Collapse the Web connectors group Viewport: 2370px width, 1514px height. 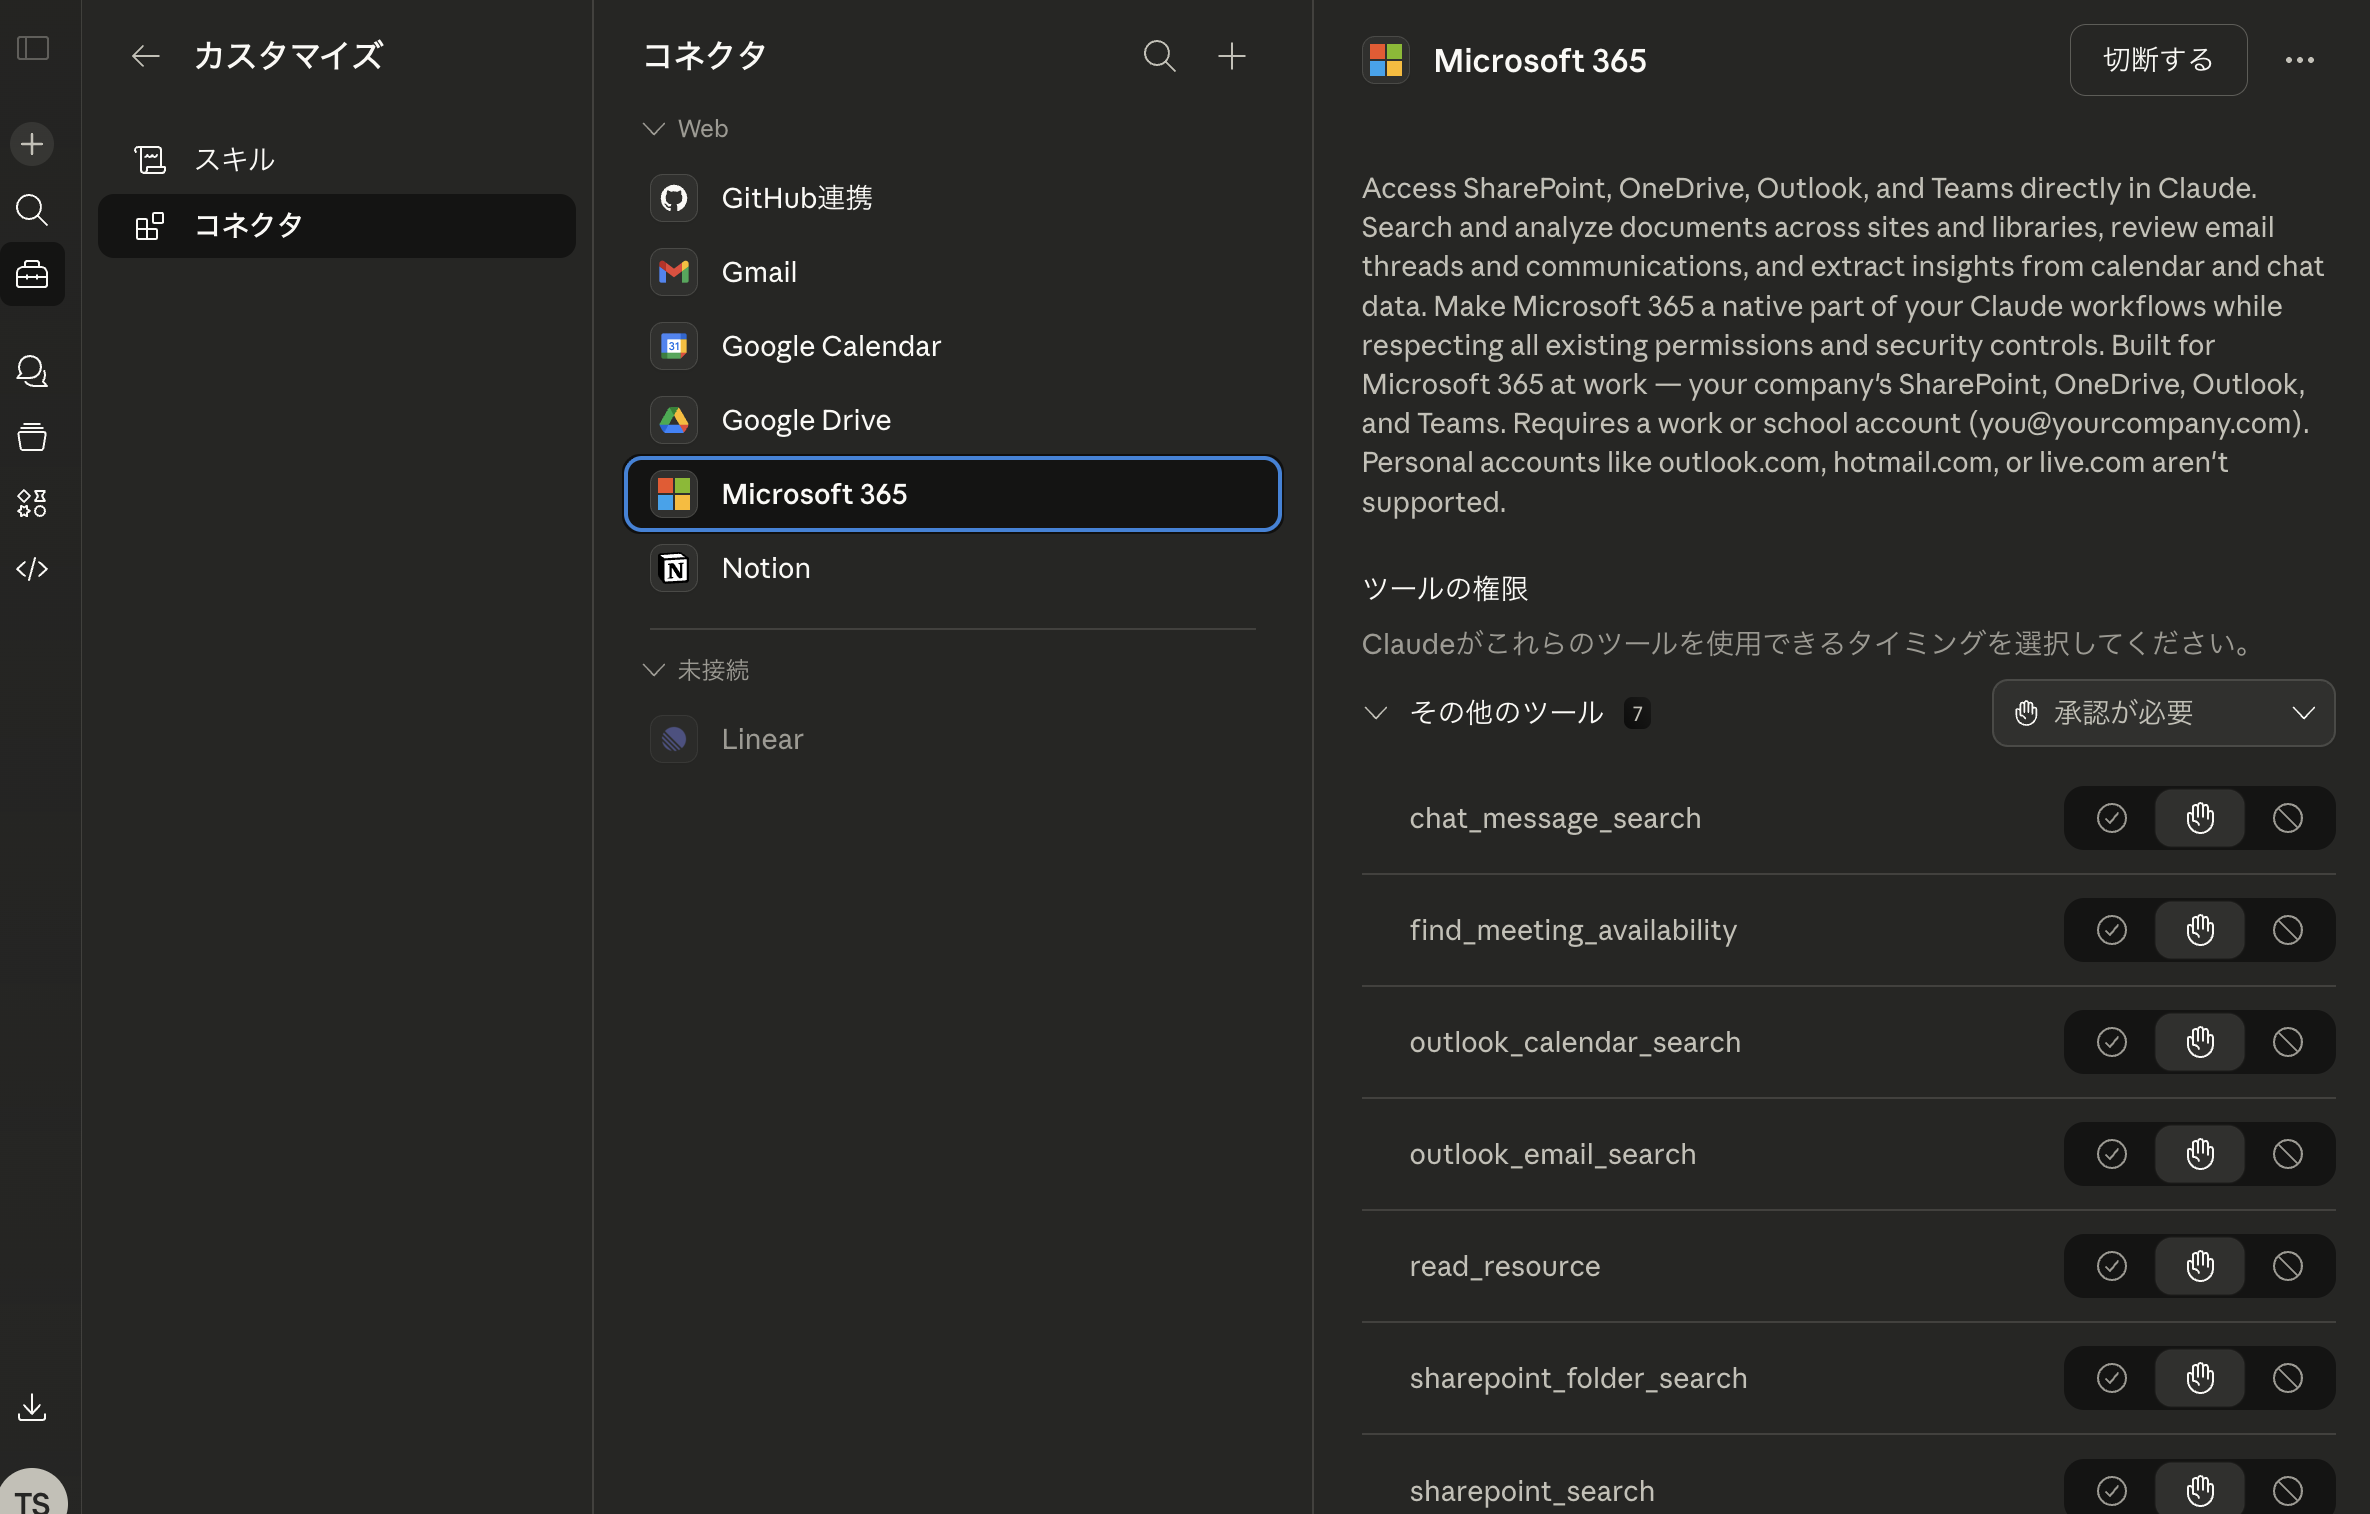(654, 129)
